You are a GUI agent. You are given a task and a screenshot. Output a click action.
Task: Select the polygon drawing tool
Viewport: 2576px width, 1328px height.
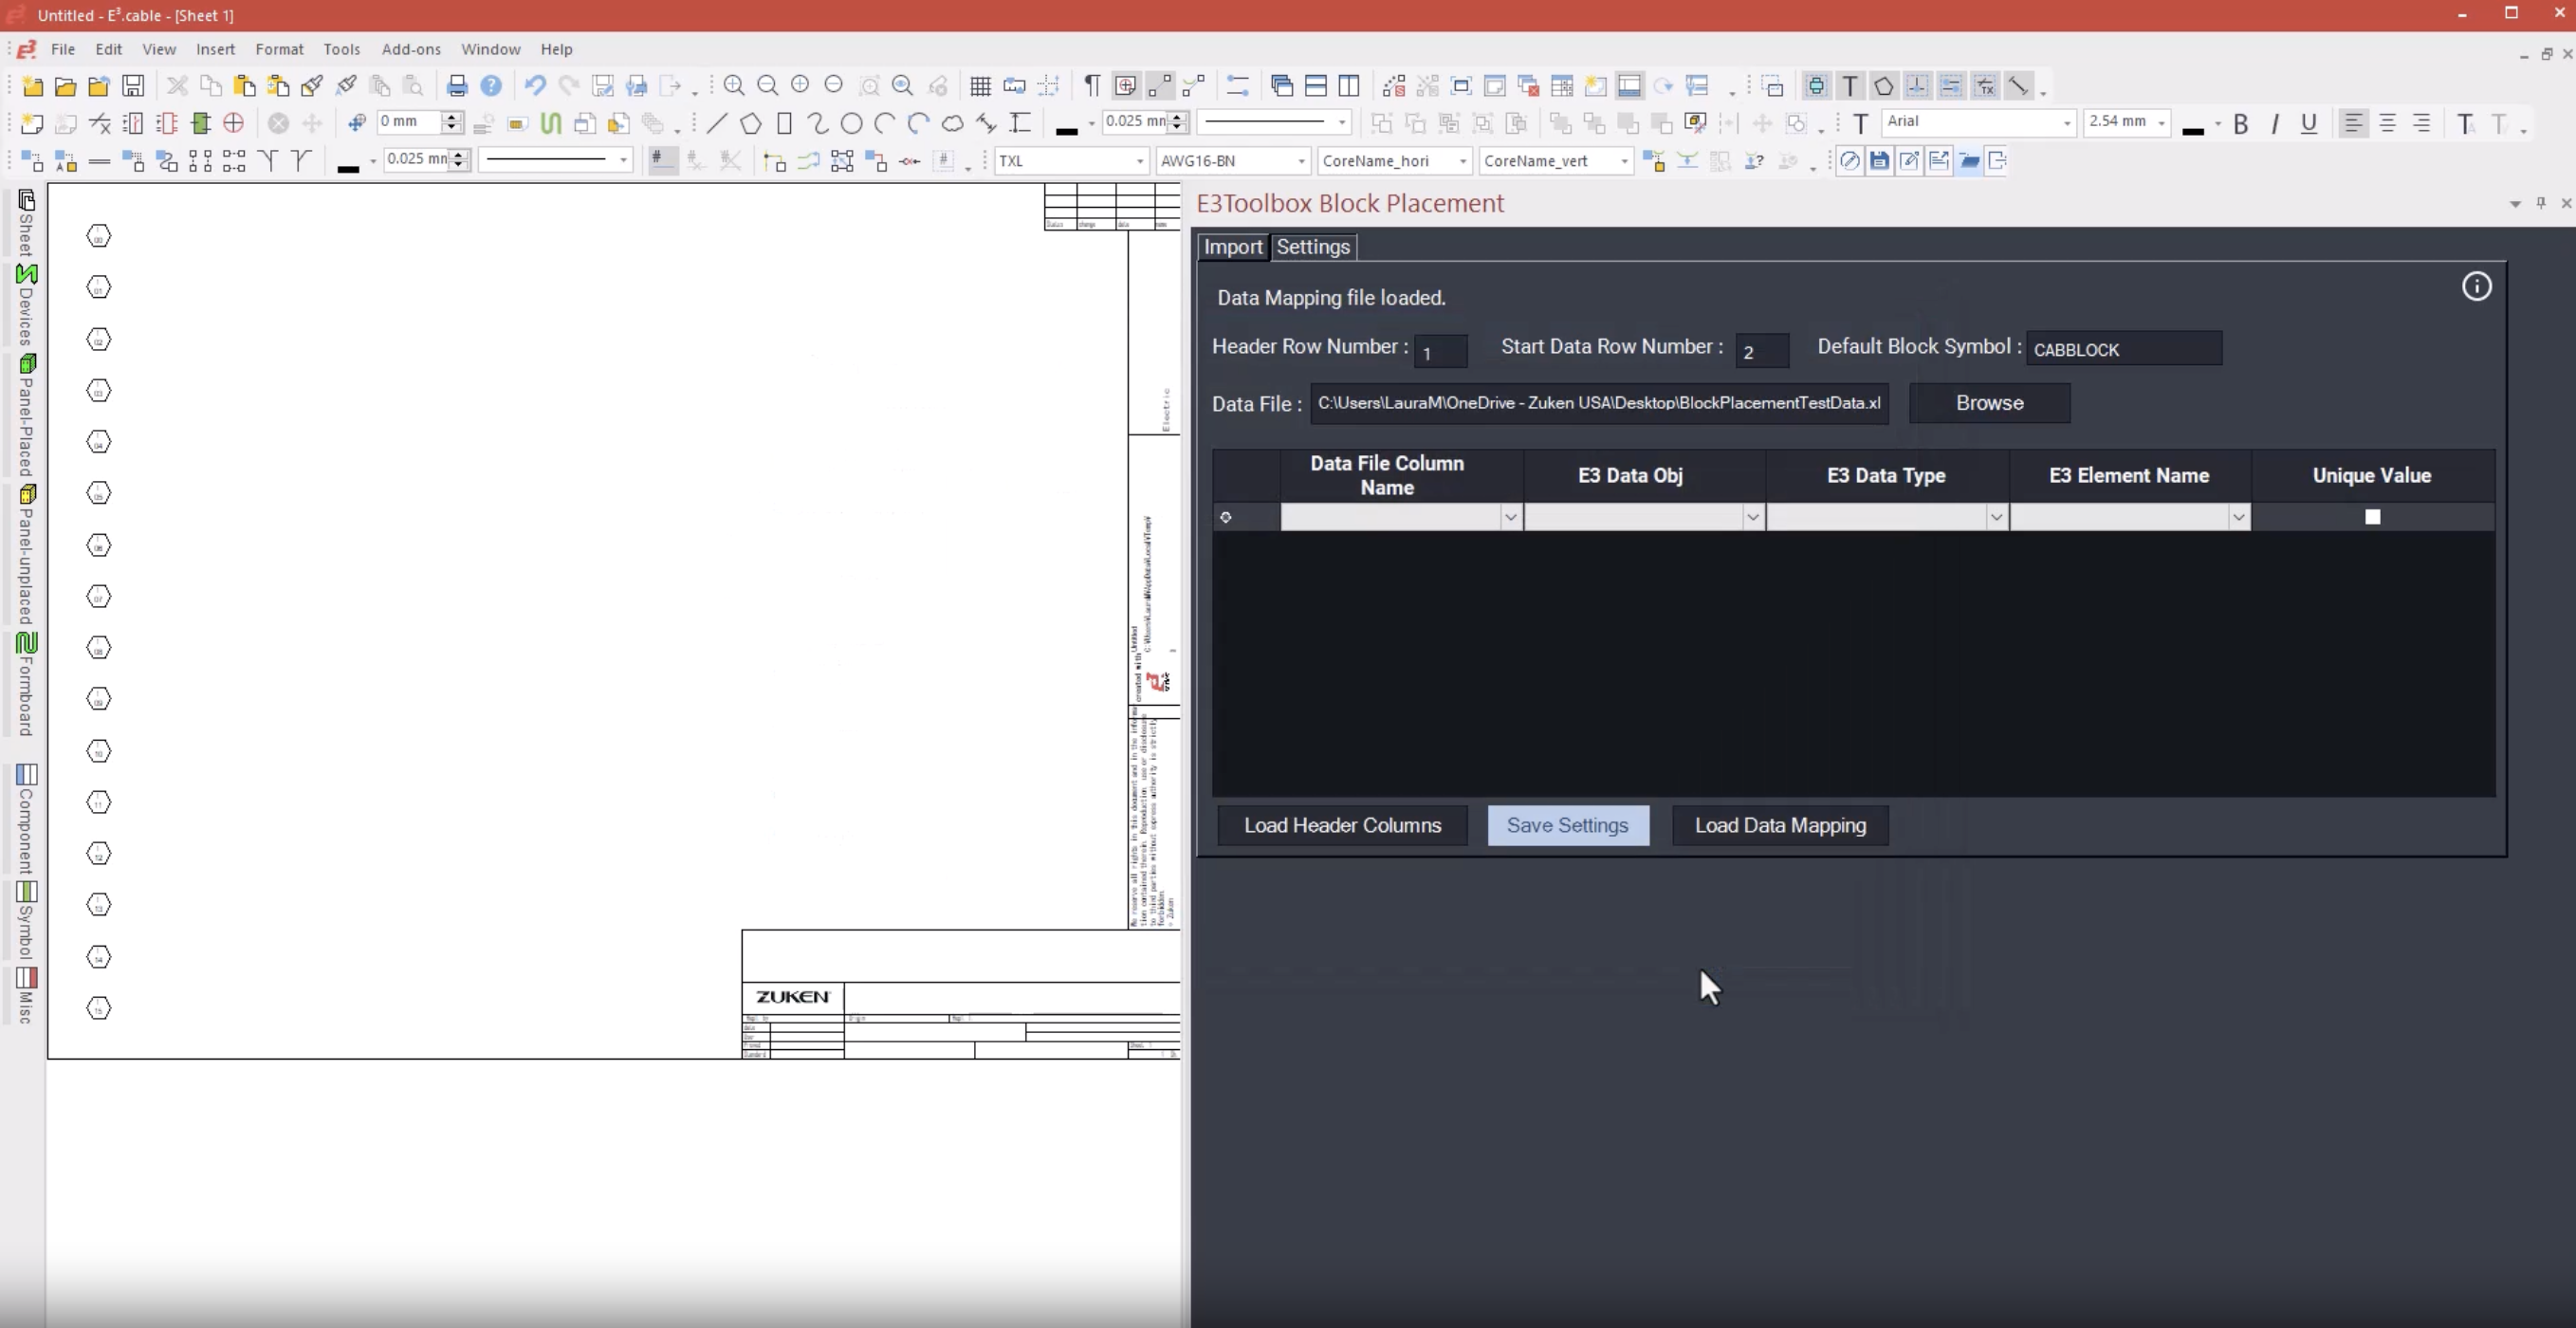pos(750,123)
